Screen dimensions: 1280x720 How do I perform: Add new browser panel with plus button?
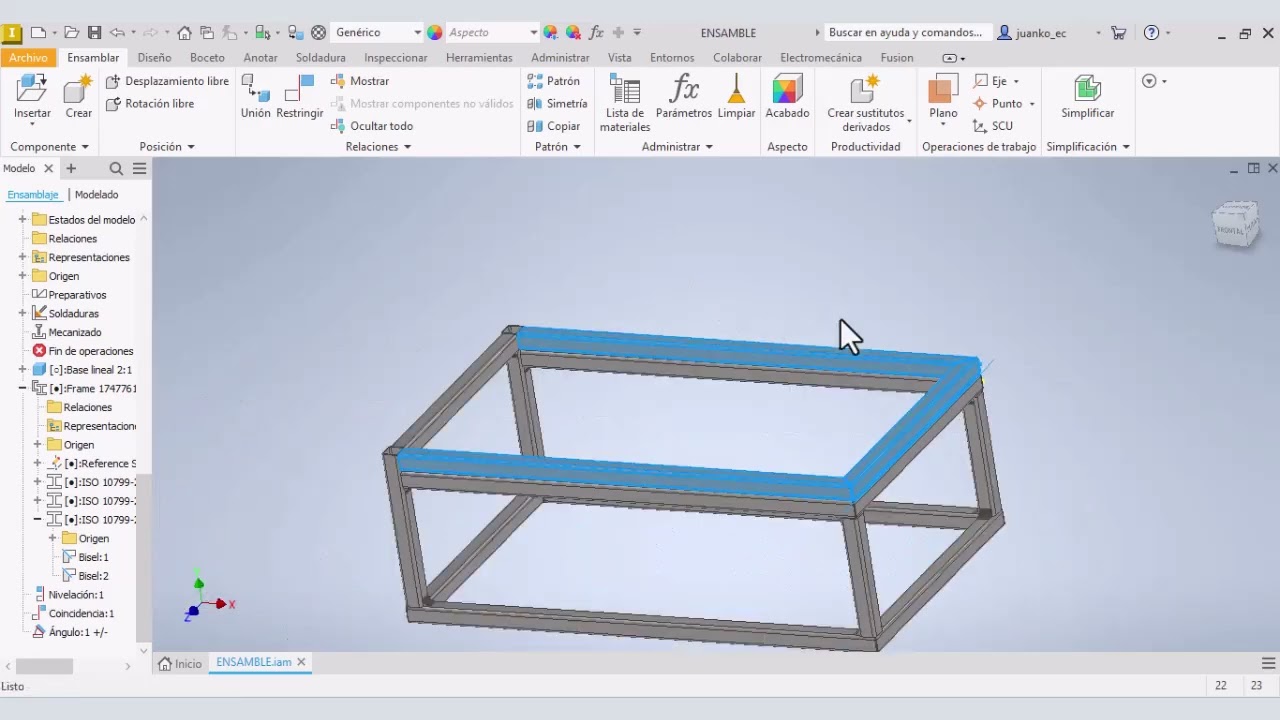tap(71, 168)
